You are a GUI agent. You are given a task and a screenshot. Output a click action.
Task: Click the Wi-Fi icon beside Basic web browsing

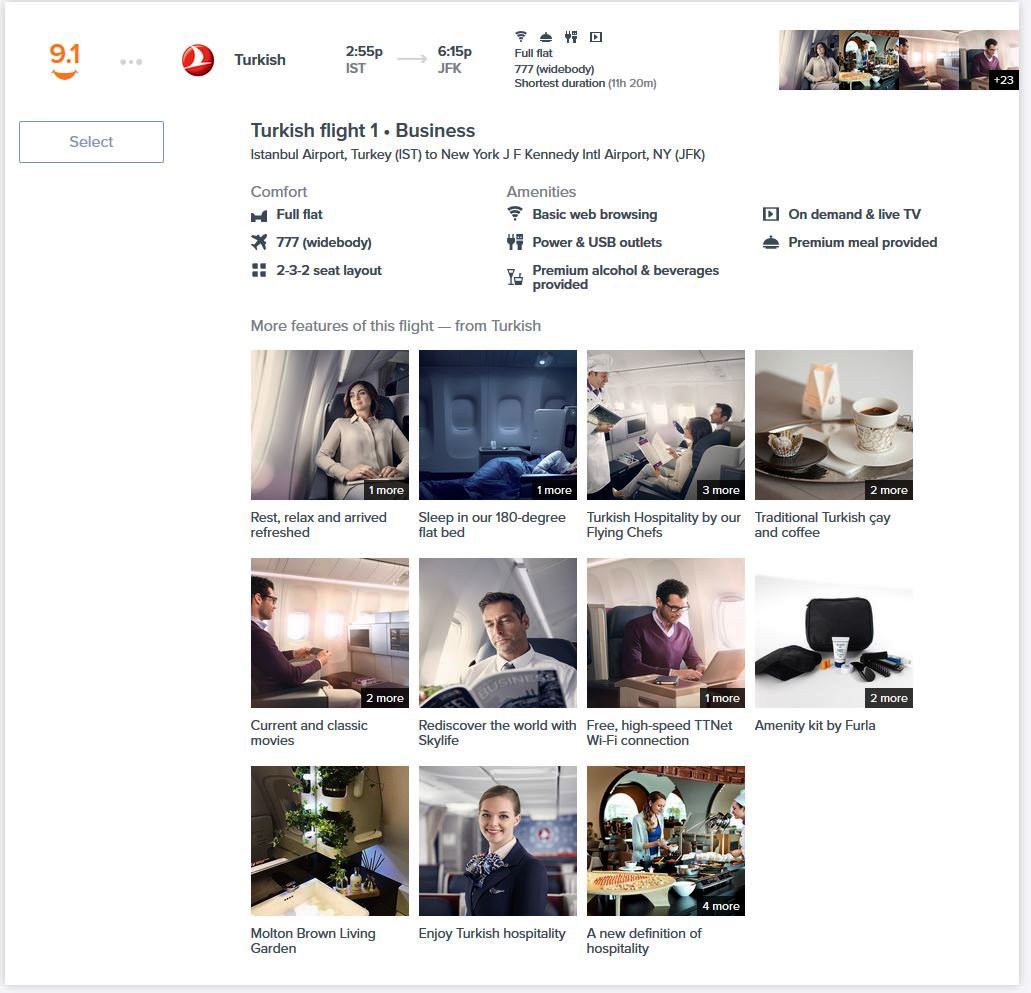click(515, 214)
